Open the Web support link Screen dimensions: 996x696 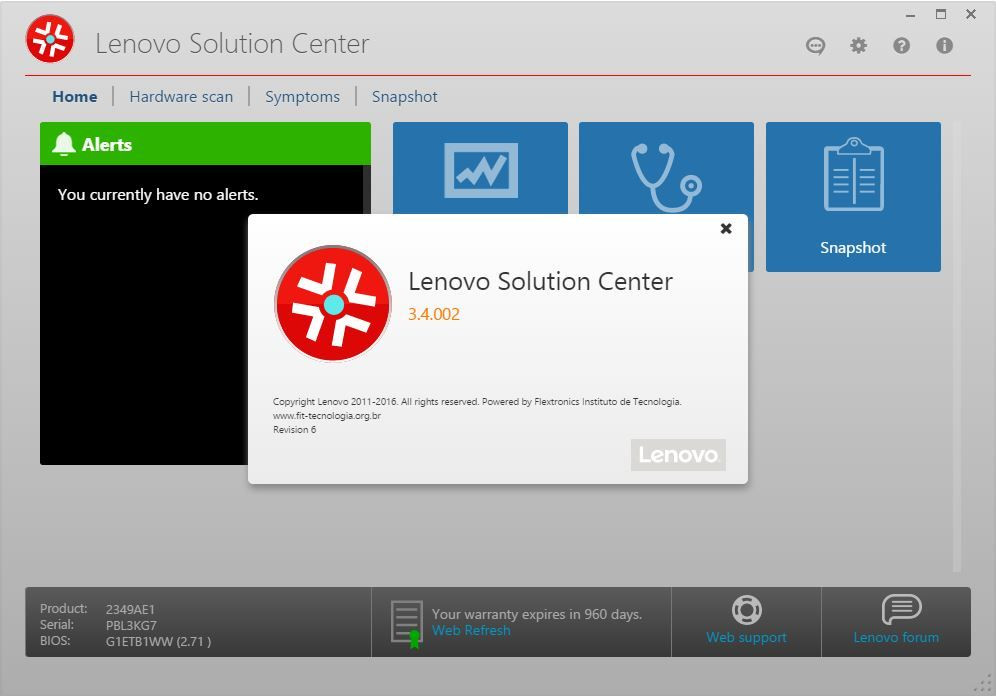pos(746,637)
